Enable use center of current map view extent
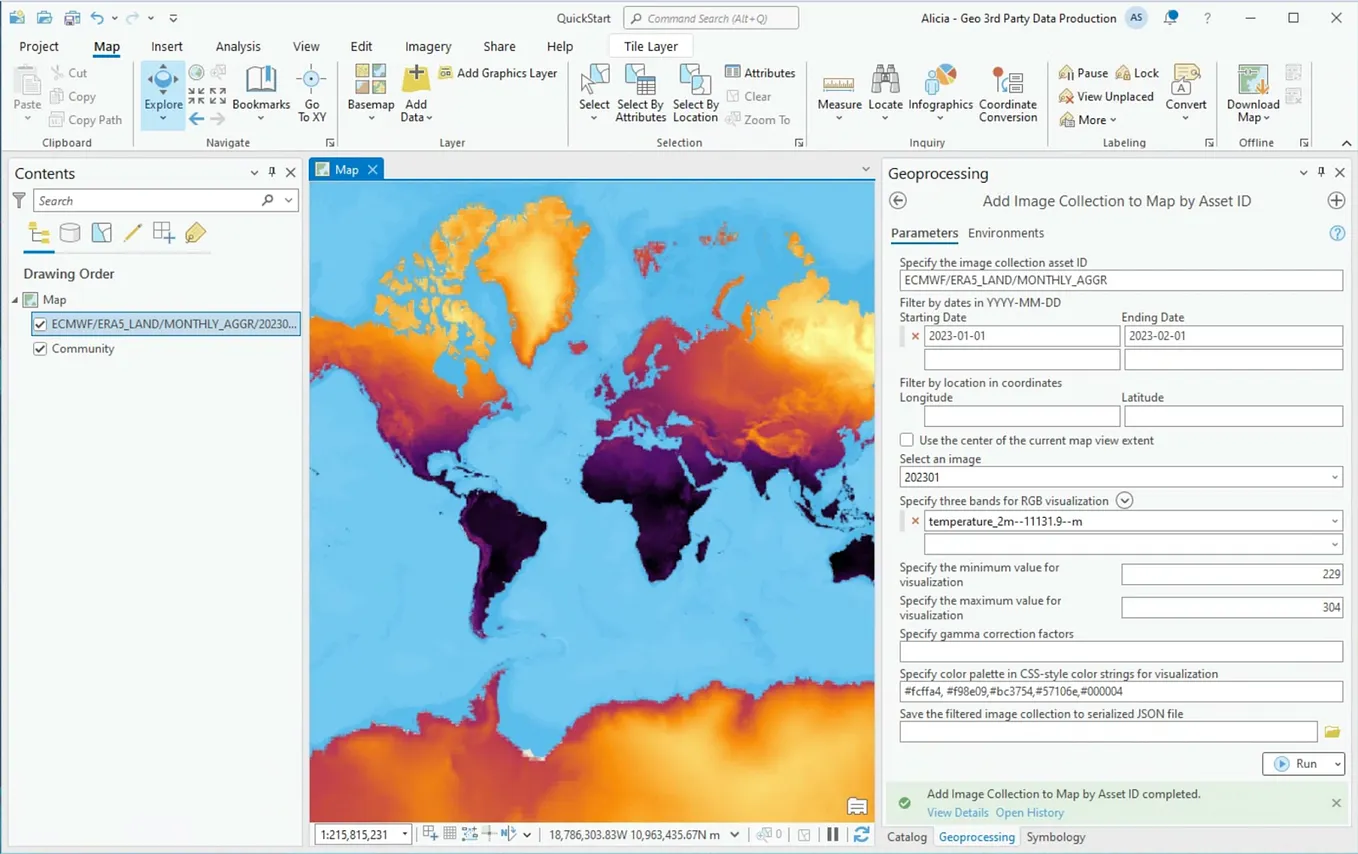This screenshot has width=1358, height=854. coord(906,439)
